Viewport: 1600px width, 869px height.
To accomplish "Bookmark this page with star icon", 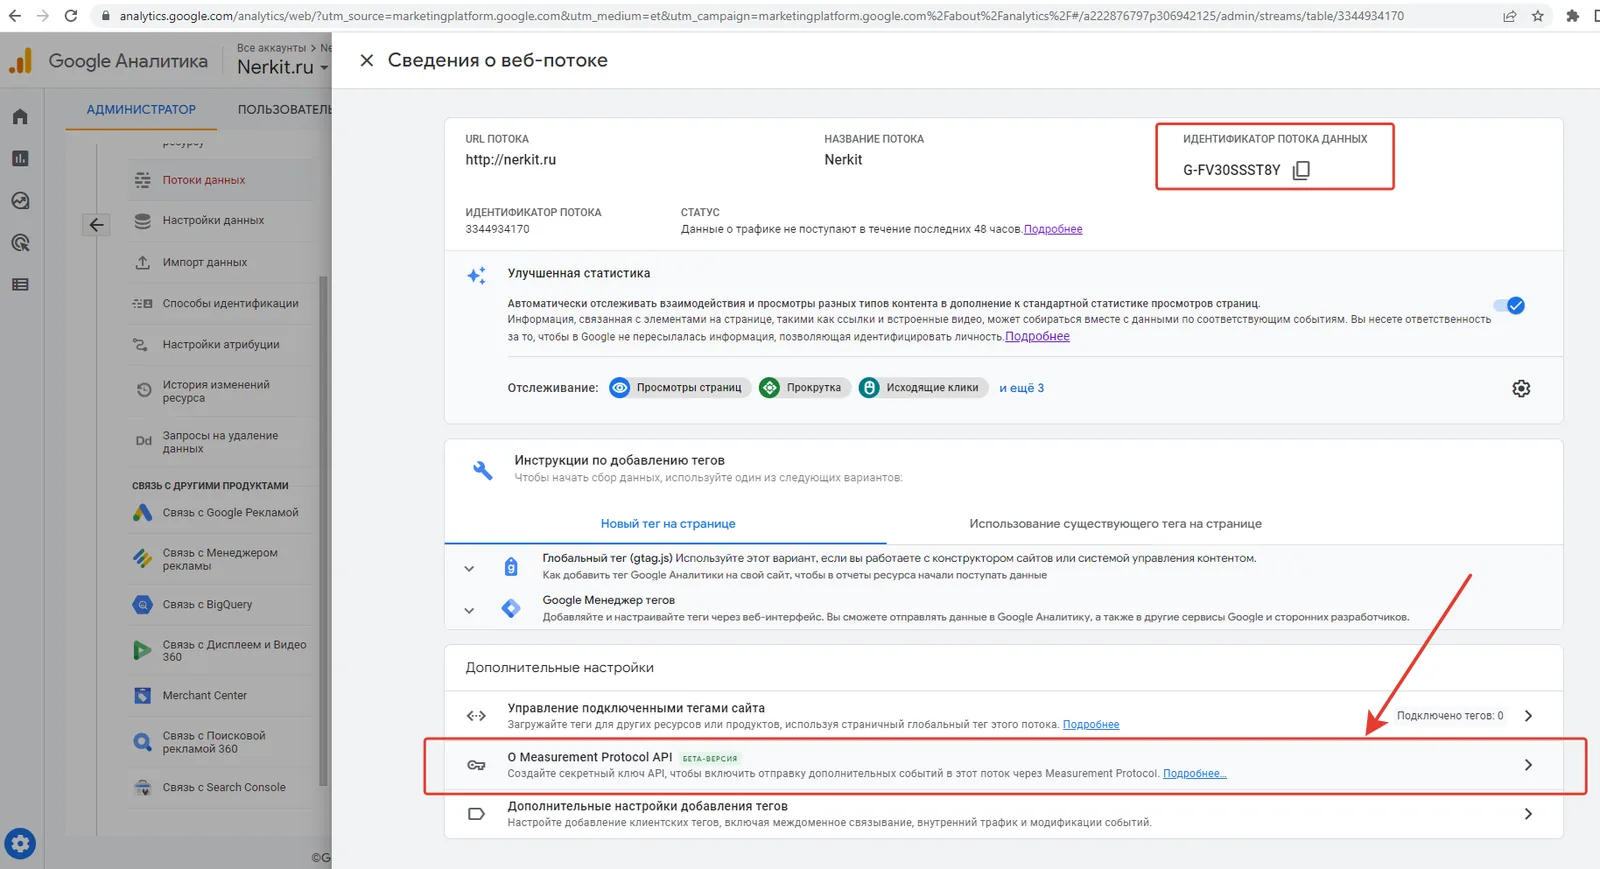I will [1538, 16].
